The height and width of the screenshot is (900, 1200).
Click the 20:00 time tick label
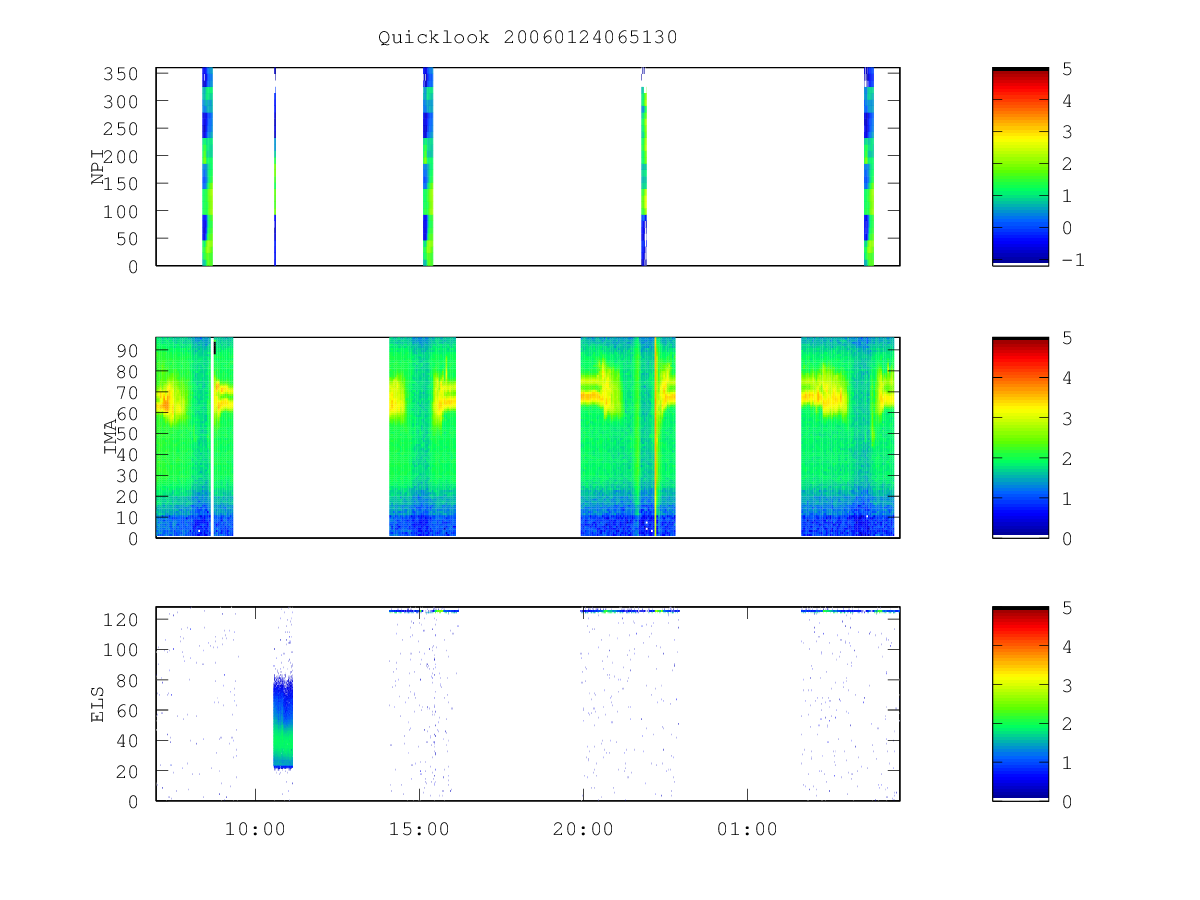(583, 829)
